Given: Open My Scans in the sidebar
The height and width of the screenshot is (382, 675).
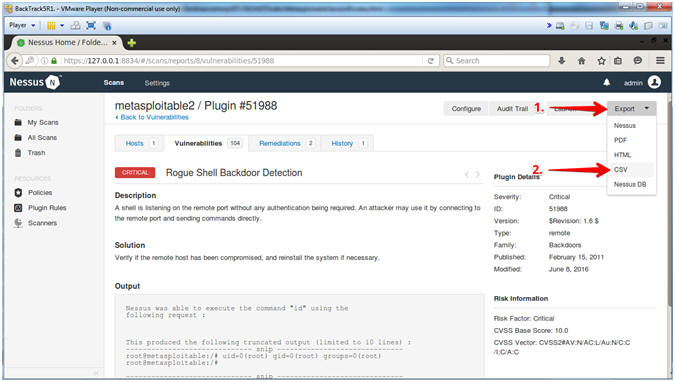Looking at the screenshot, I should 43,122.
